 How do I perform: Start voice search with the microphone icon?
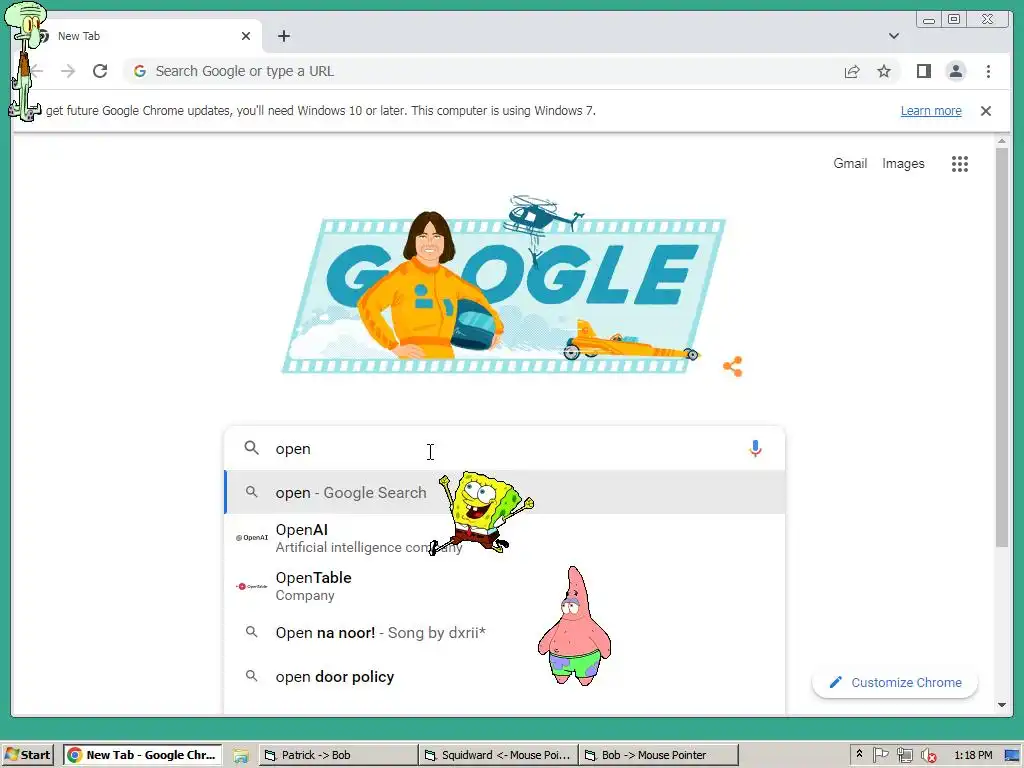755,449
